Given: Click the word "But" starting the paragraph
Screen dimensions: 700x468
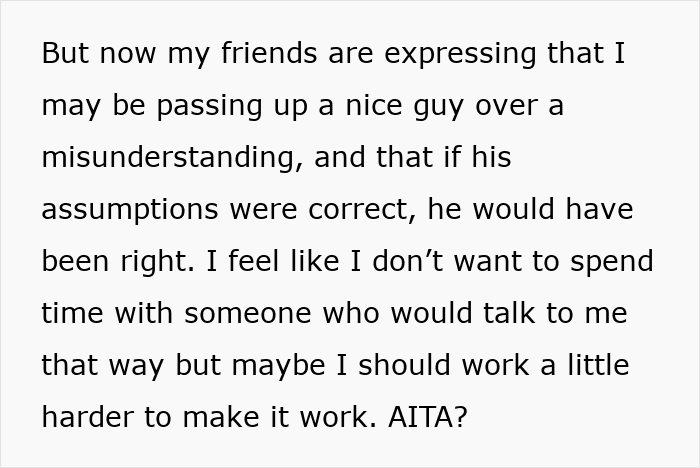Looking at the screenshot, I should coord(65,54).
